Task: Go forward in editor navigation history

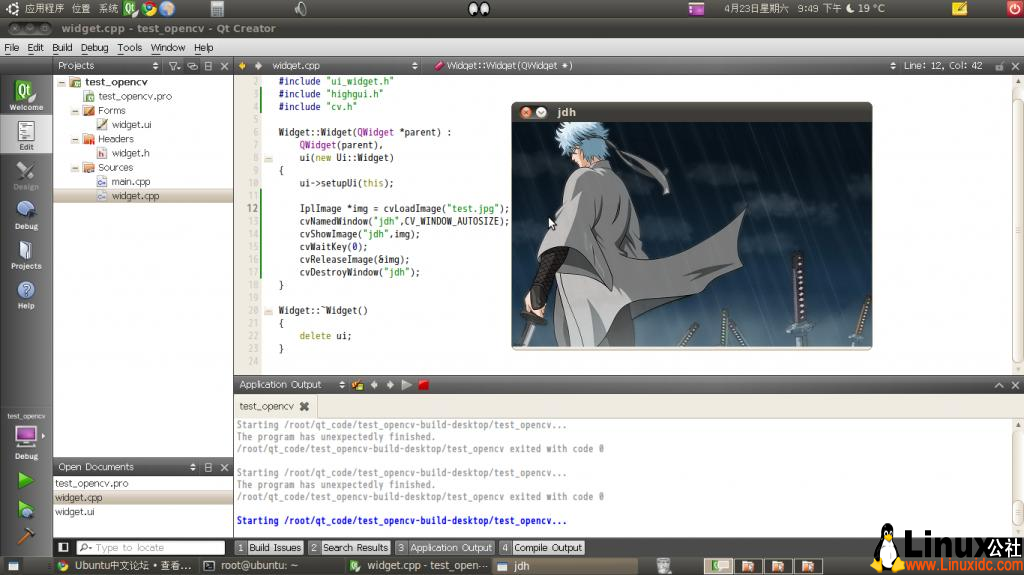Action: (259, 66)
